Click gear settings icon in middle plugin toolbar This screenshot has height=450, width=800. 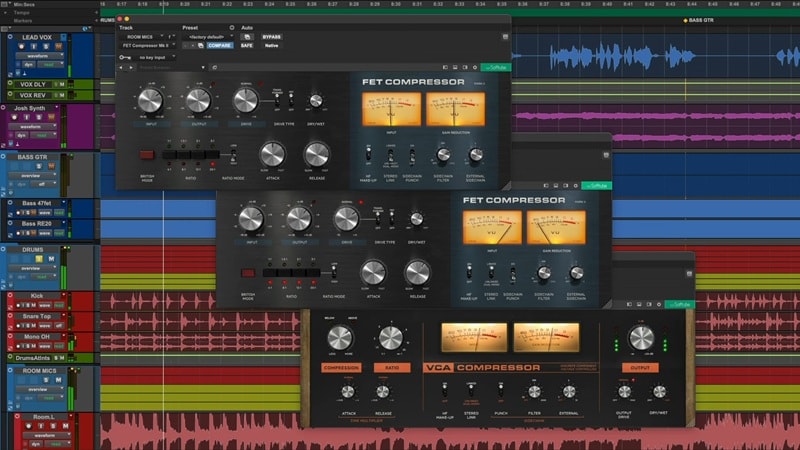tap(576, 186)
